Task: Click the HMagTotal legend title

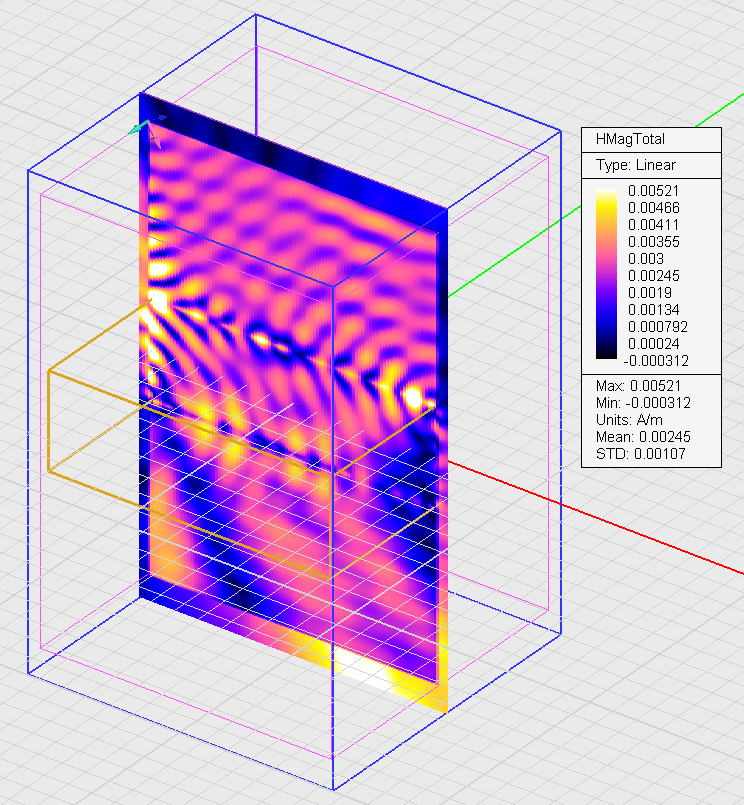Action: 630,139
